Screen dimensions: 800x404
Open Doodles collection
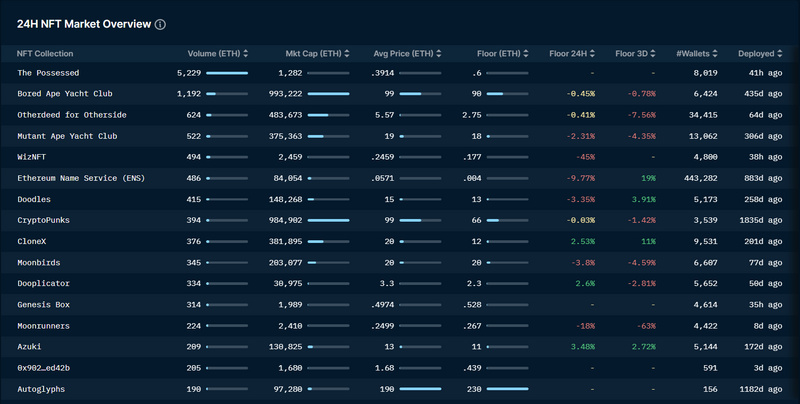click(x=34, y=199)
